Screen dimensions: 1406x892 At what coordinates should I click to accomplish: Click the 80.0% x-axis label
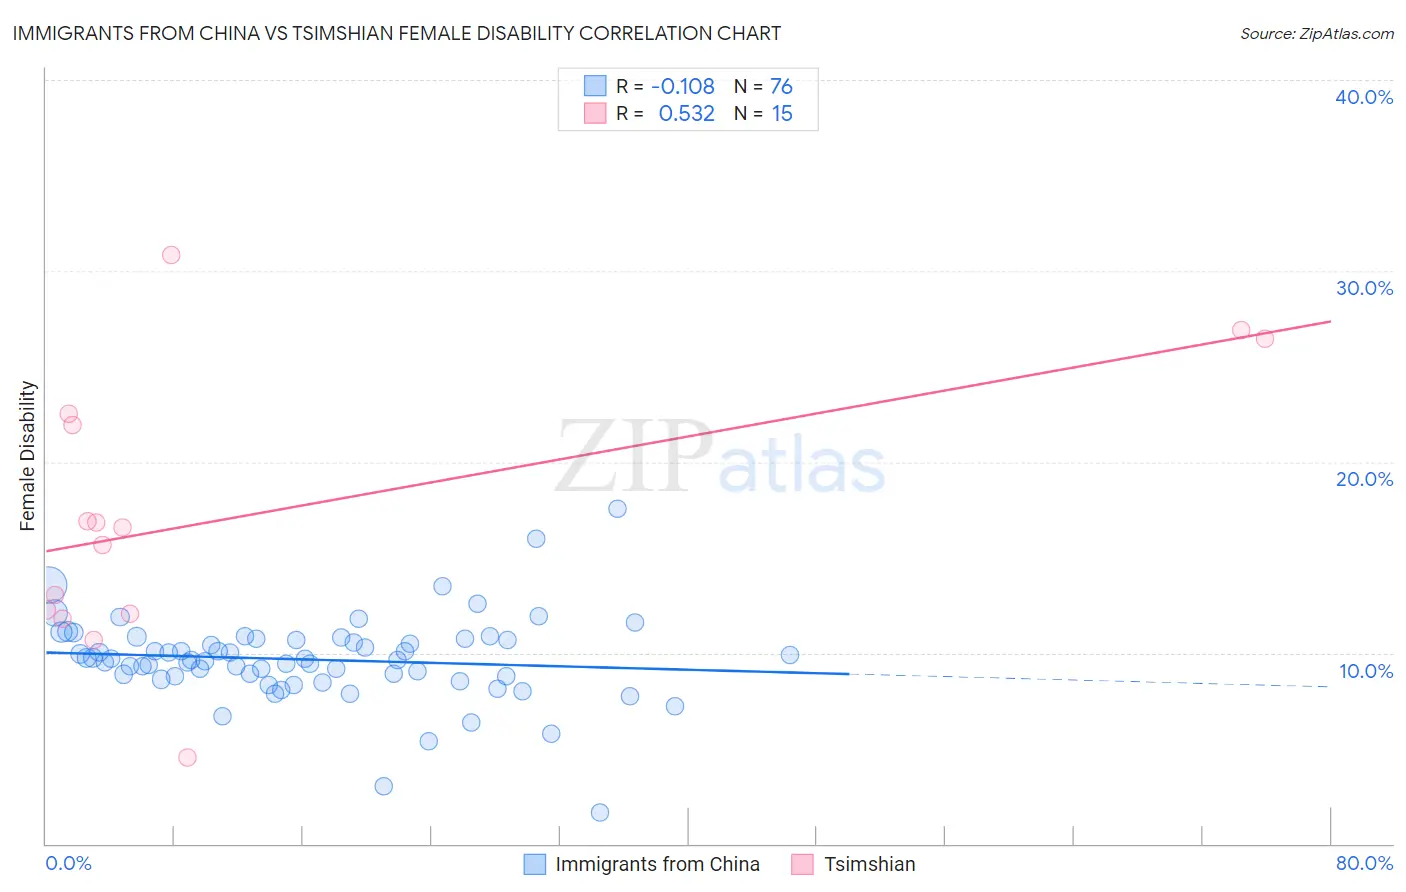click(1364, 863)
